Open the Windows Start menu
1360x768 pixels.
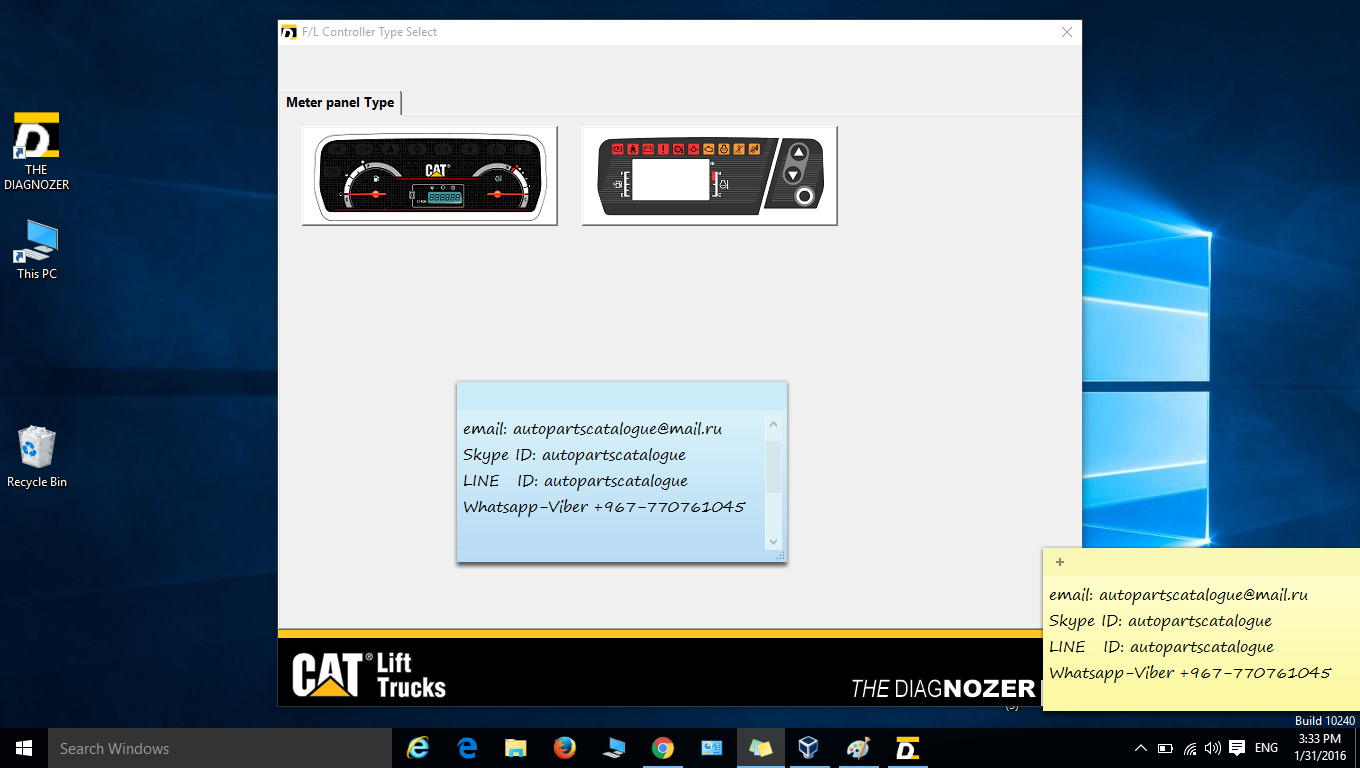coord(24,748)
